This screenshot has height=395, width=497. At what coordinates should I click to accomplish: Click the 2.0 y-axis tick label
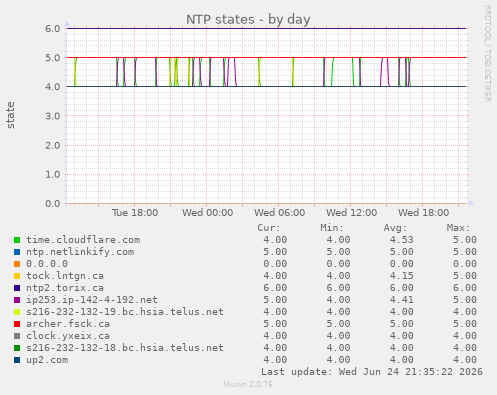53,145
